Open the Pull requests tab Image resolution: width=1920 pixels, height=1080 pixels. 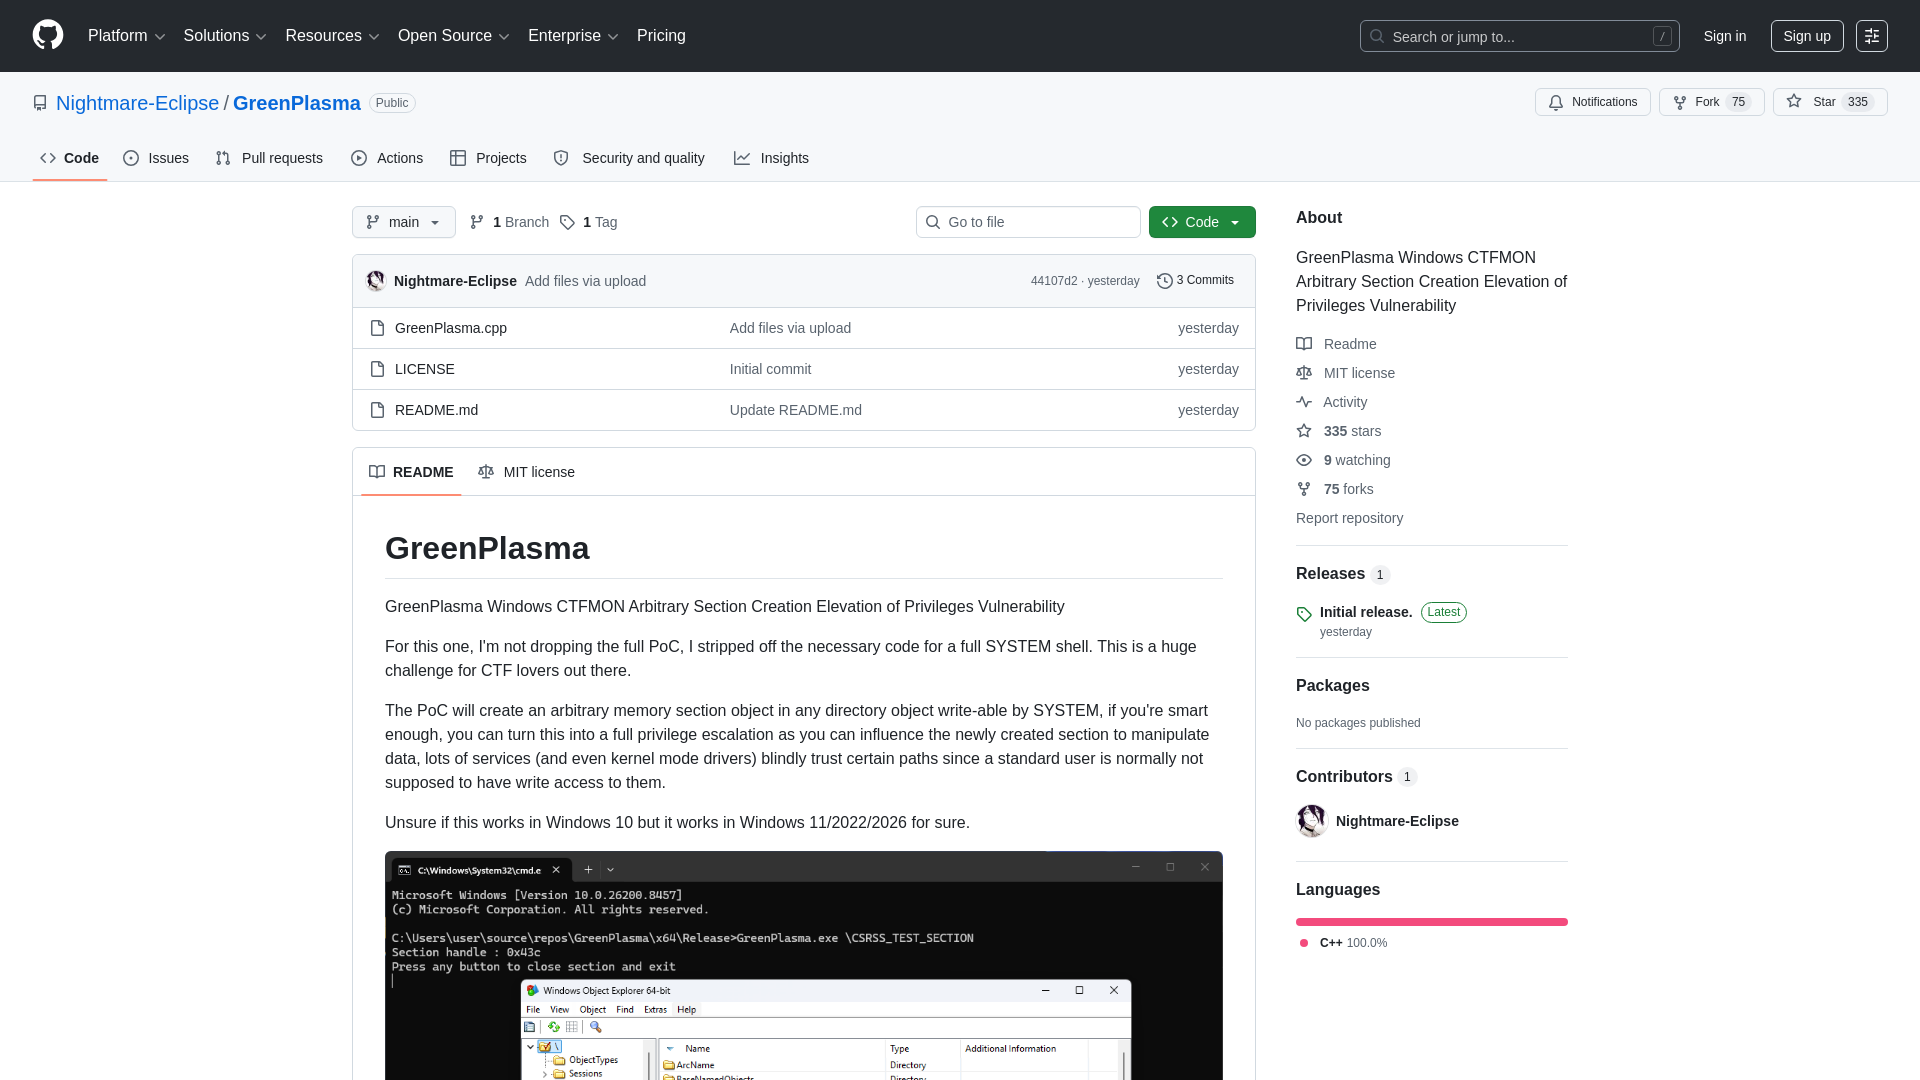pos(269,158)
